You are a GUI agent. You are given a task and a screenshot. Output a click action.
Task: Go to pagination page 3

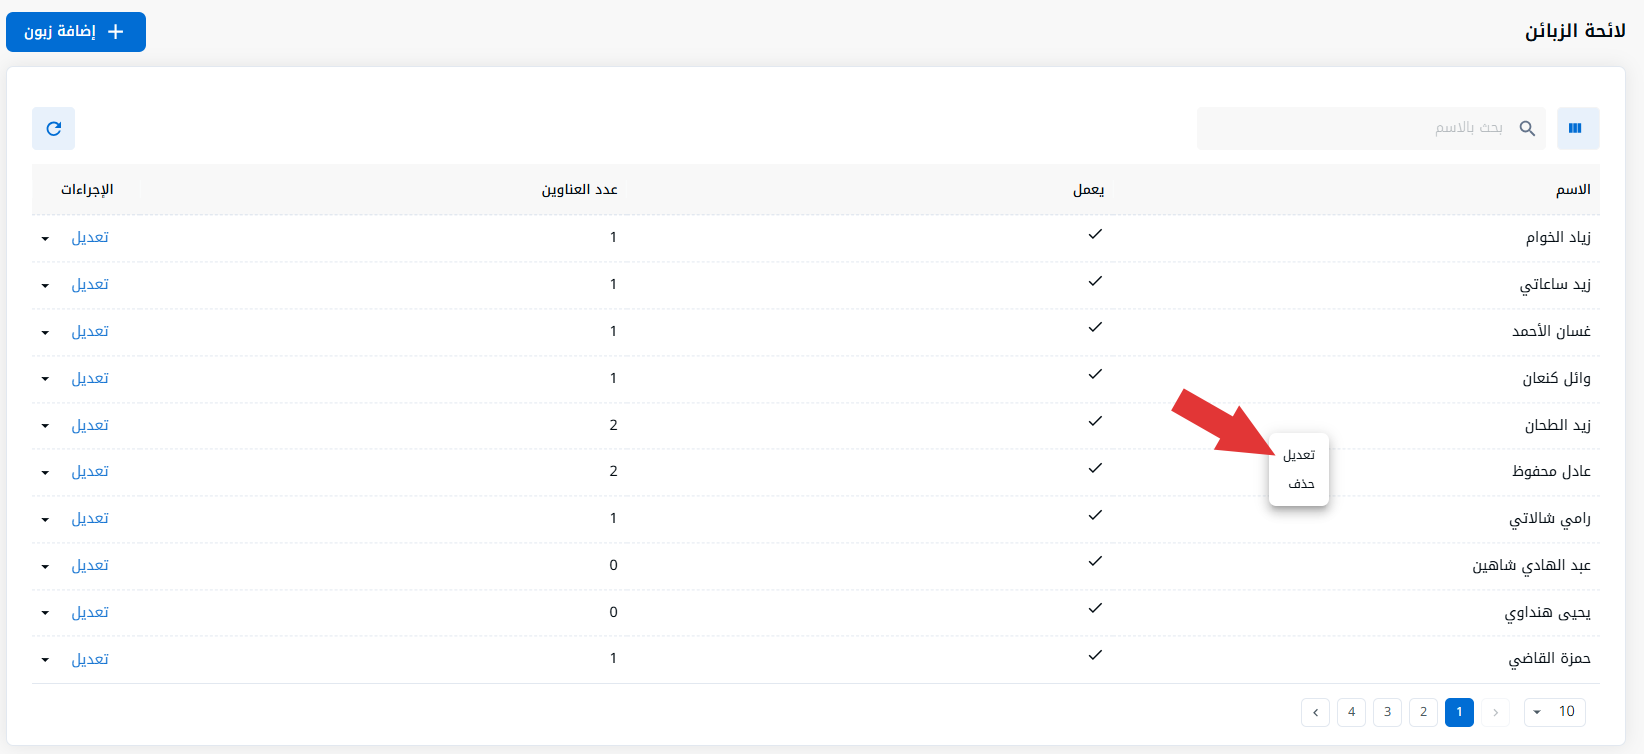pyautogui.click(x=1387, y=712)
